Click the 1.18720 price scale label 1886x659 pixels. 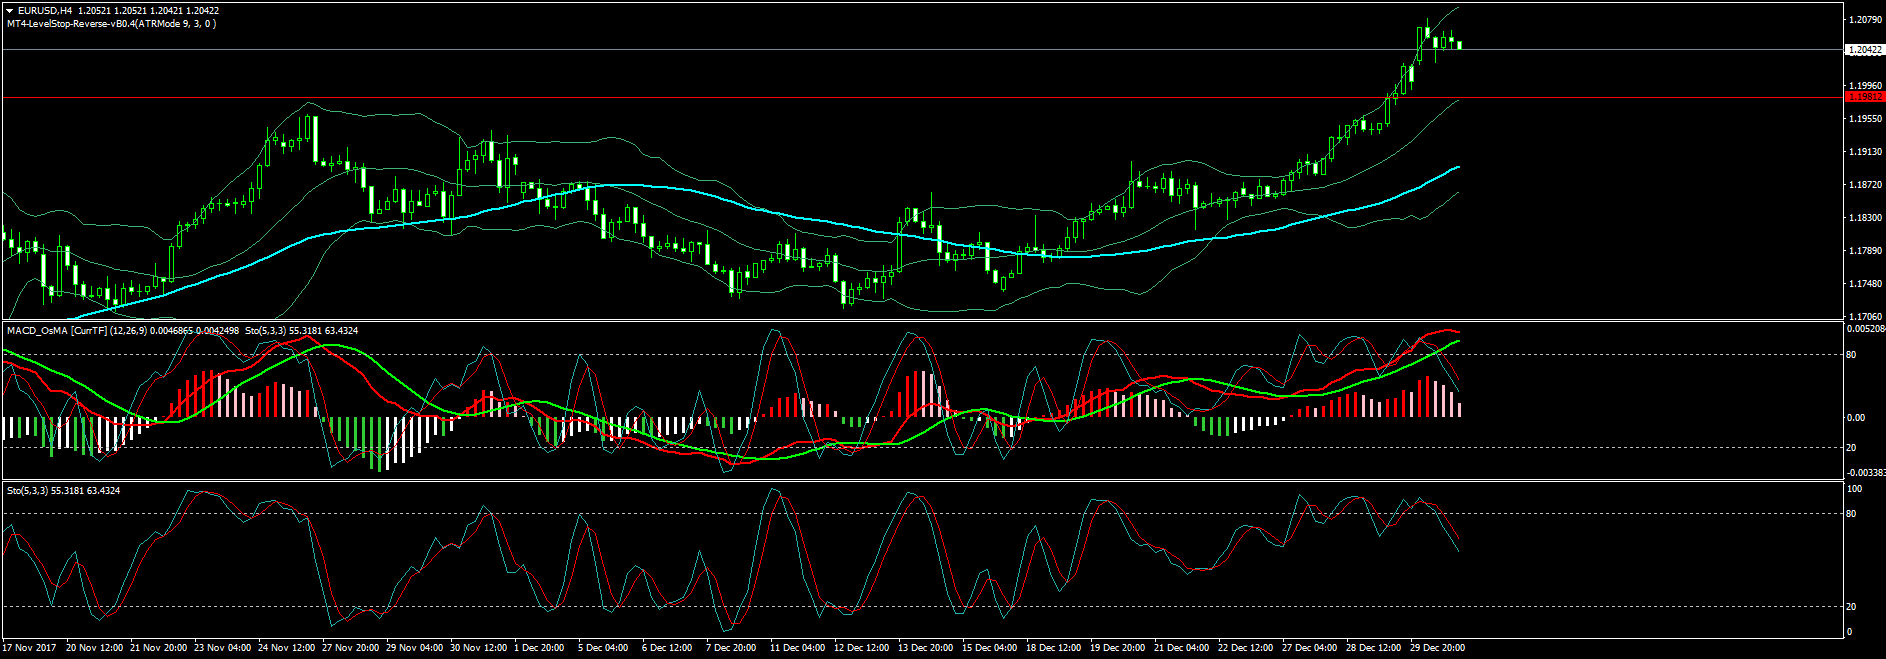point(1866,185)
